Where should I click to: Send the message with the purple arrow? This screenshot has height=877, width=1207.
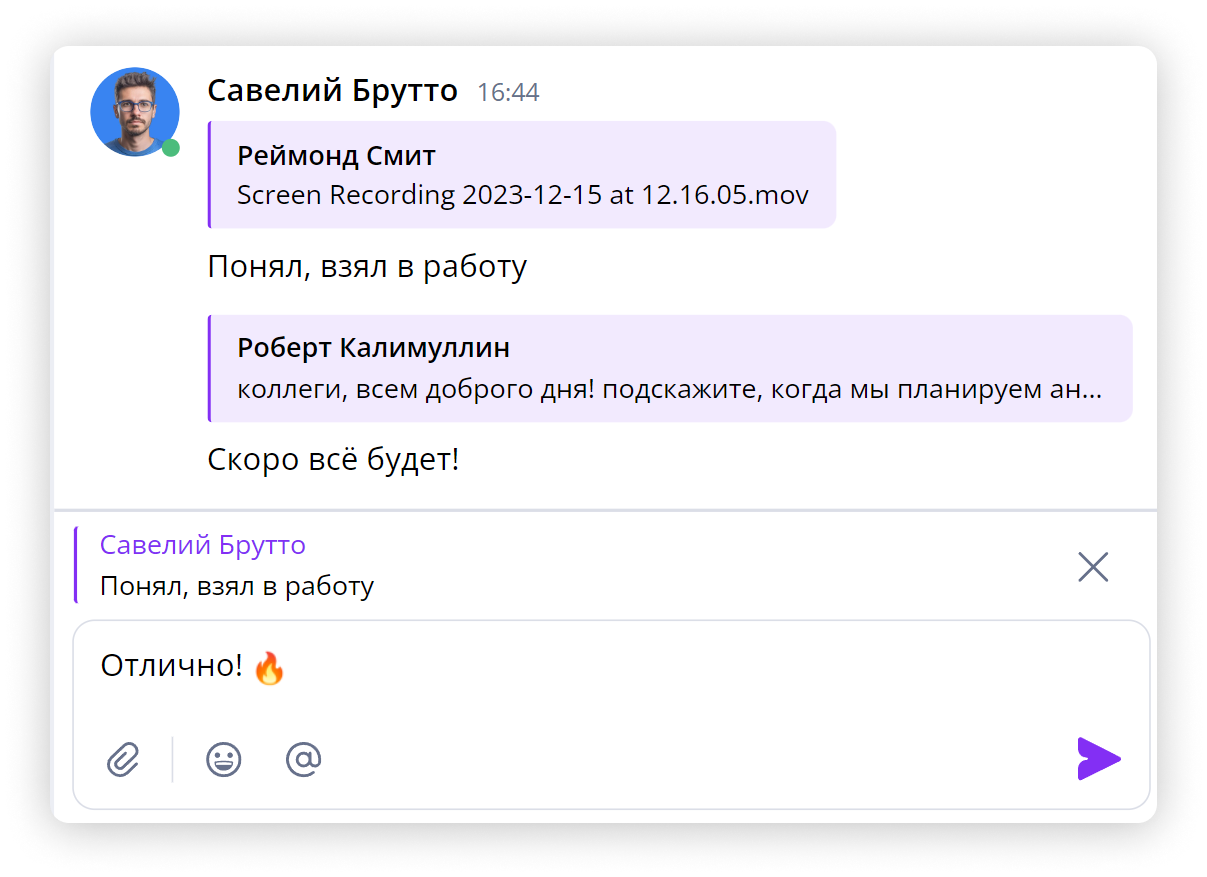pyautogui.click(x=1098, y=759)
